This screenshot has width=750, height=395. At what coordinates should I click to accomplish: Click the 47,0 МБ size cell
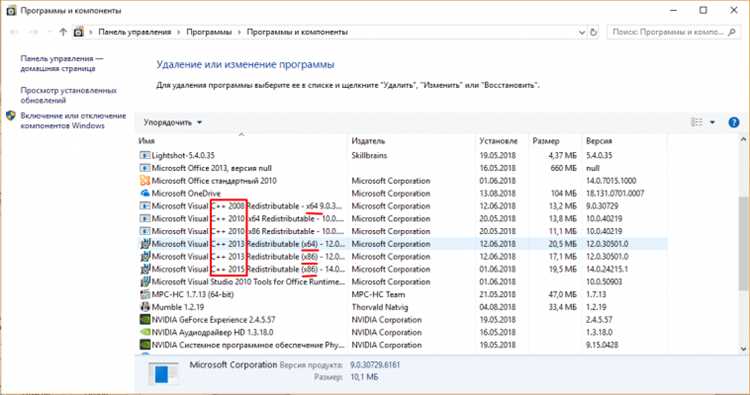click(x=562, y=295)
